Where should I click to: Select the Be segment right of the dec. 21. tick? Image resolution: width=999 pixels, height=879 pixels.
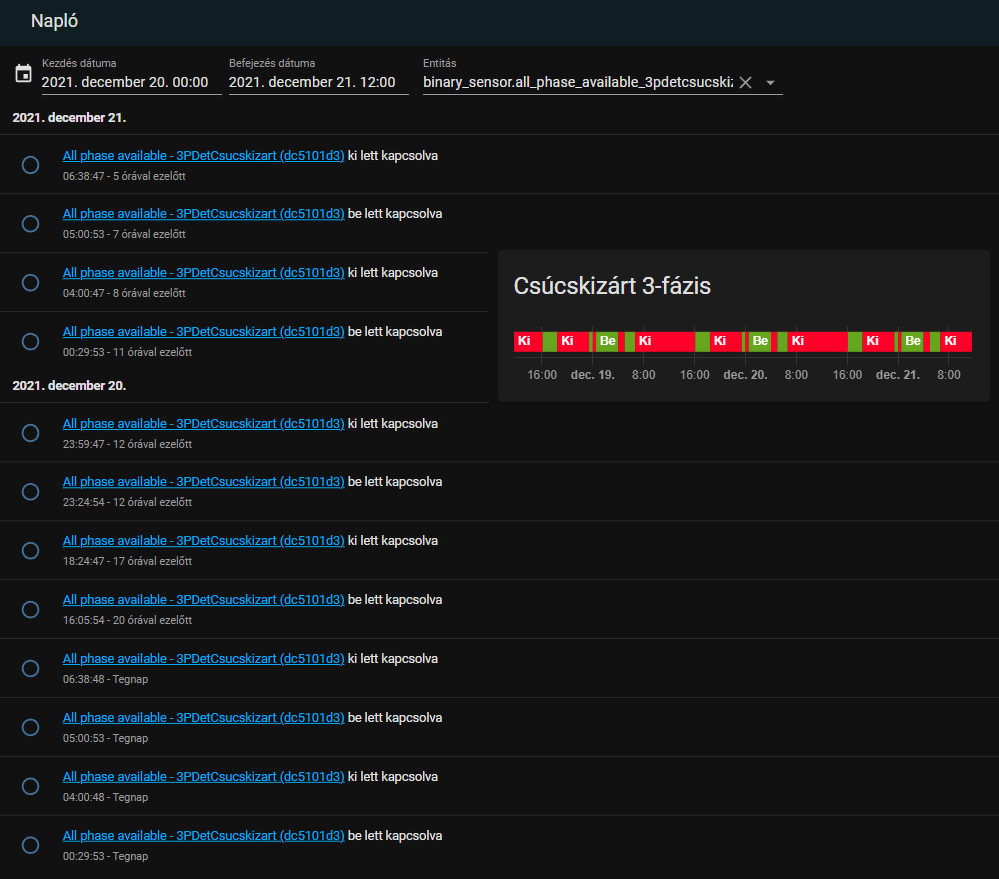point(912,341)
